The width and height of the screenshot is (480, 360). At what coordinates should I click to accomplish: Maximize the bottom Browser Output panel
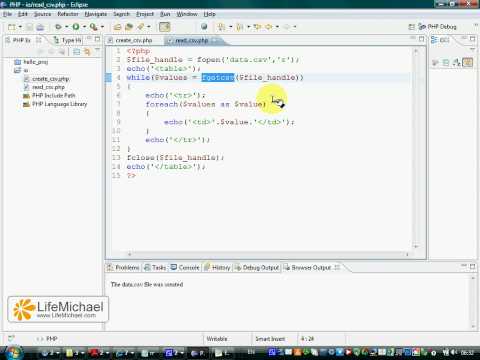point(472,266)
